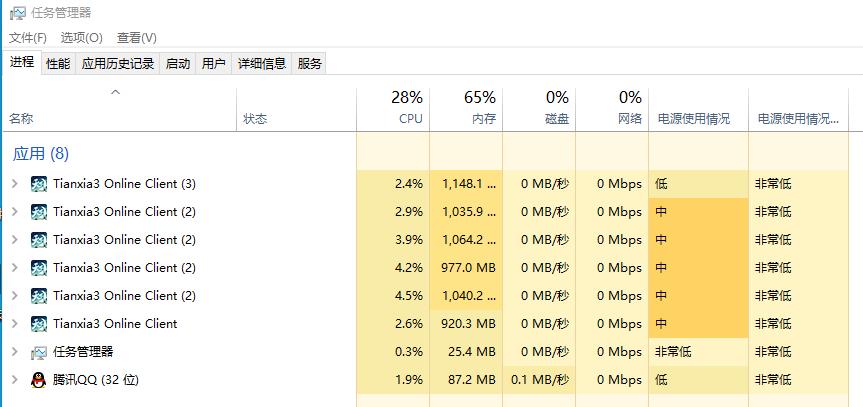Expand the 腾讯QQ (32 位) process group
This screenshot has height=407, width=863.
[x=15, y=379]
